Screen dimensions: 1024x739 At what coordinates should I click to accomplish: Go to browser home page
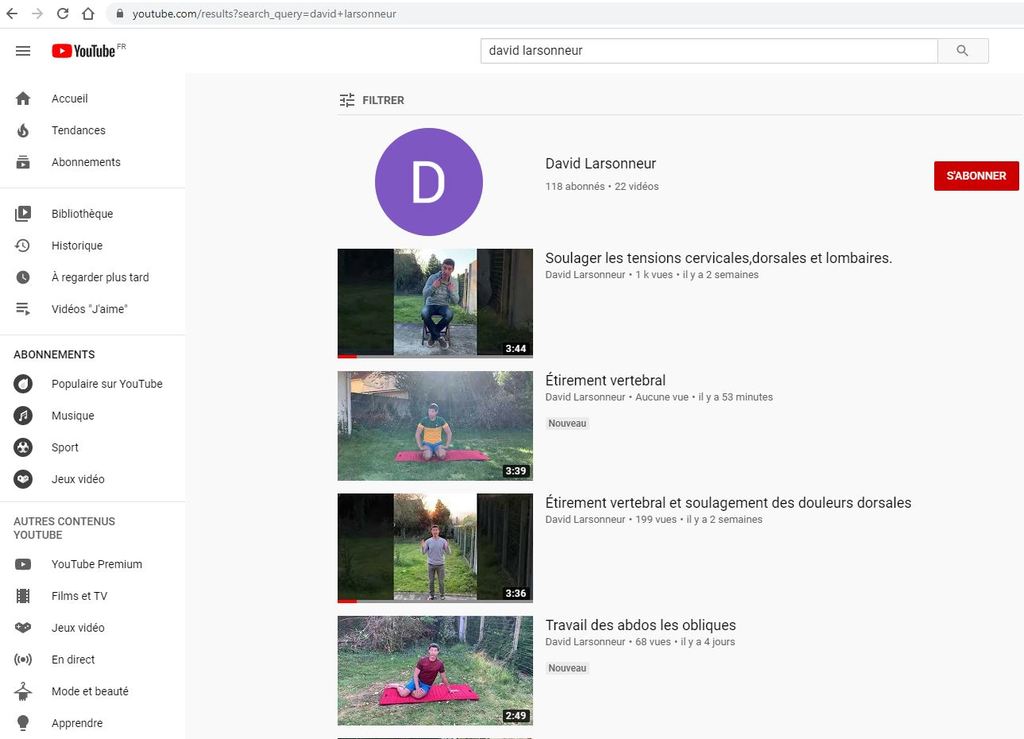click(x=88, y=14)
